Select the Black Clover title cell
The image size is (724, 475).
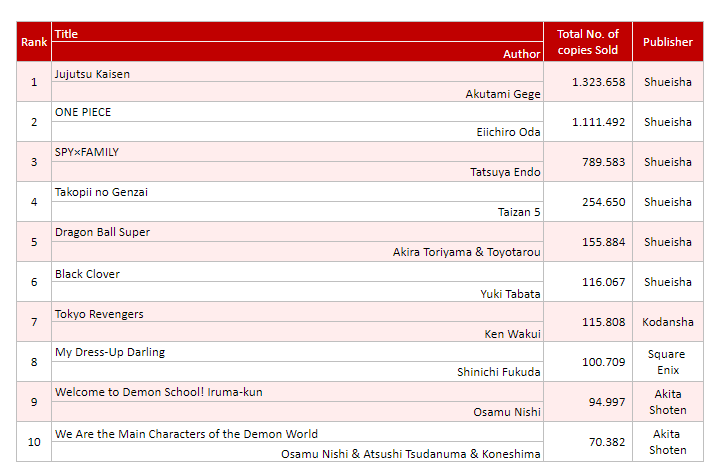tap(297, 272)
